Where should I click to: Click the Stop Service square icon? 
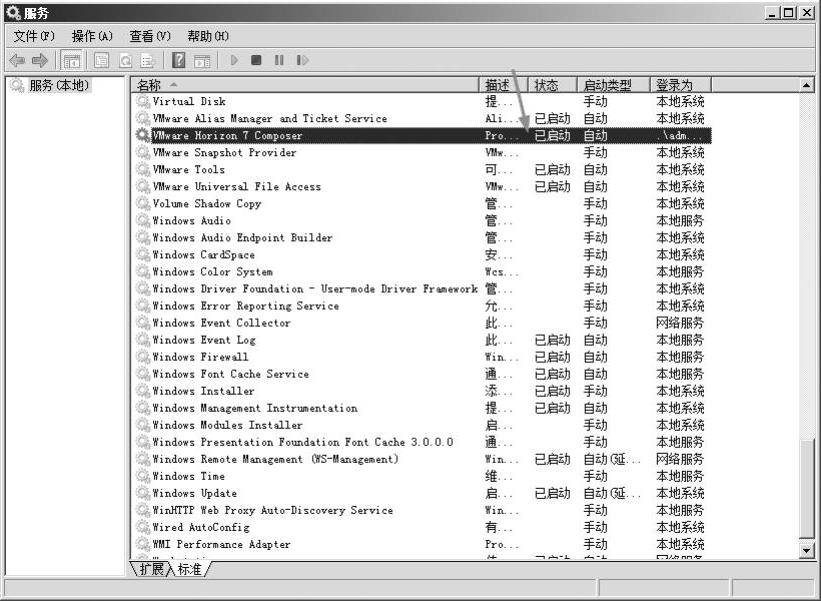[x=256, y=60]
